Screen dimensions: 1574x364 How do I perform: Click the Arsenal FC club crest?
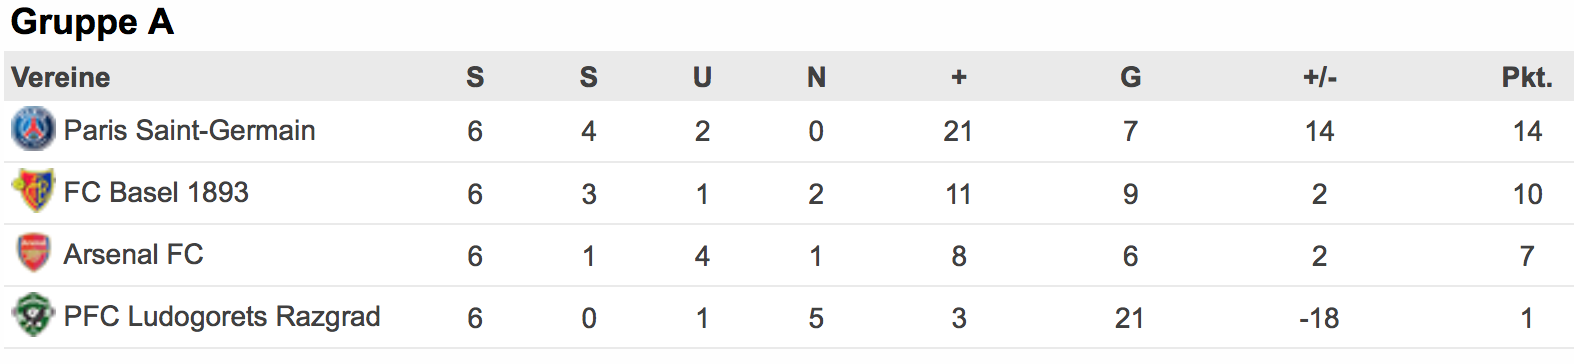pyautogui.click(x=33, y=254)
